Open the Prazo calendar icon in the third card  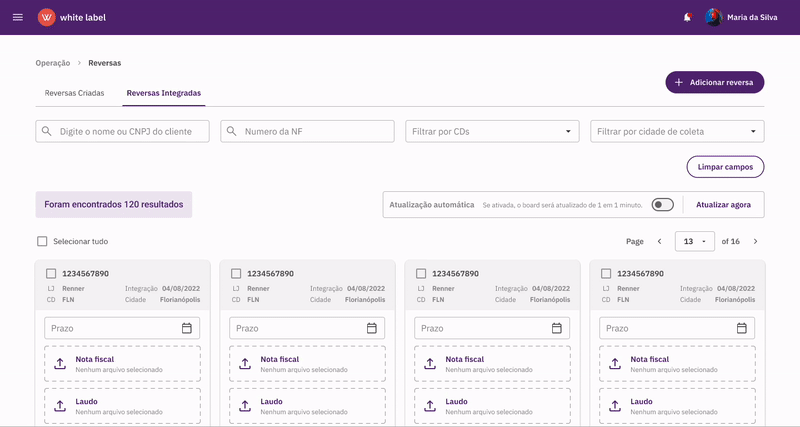pos(557,328)
